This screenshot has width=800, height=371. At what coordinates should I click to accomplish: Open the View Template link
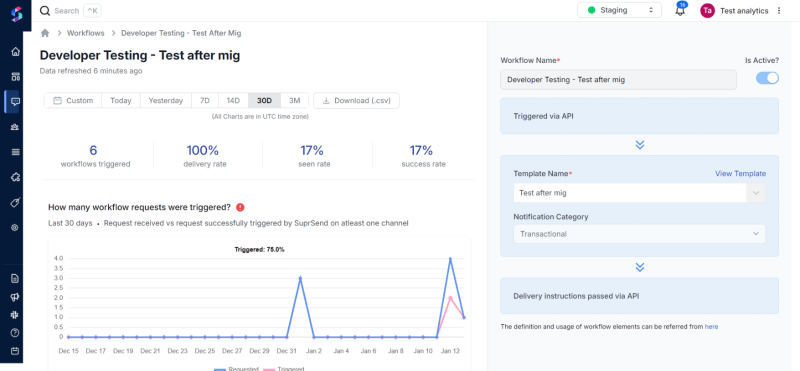tap(740, 174)
